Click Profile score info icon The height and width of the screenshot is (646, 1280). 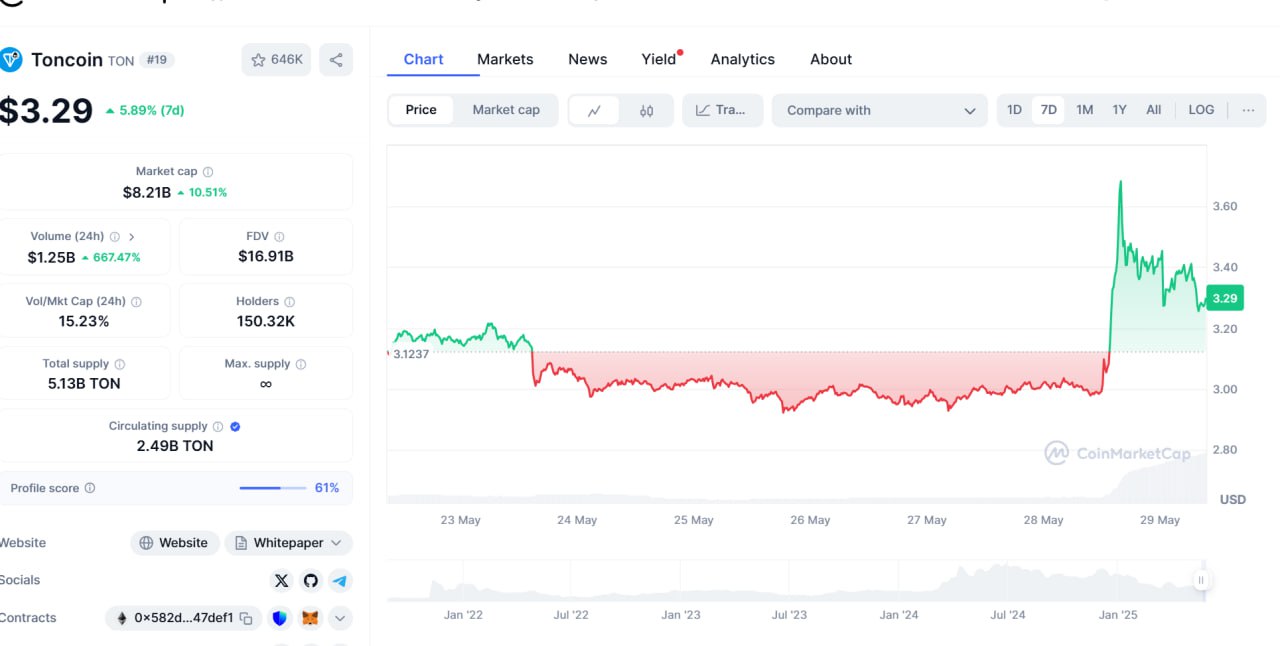90,489
